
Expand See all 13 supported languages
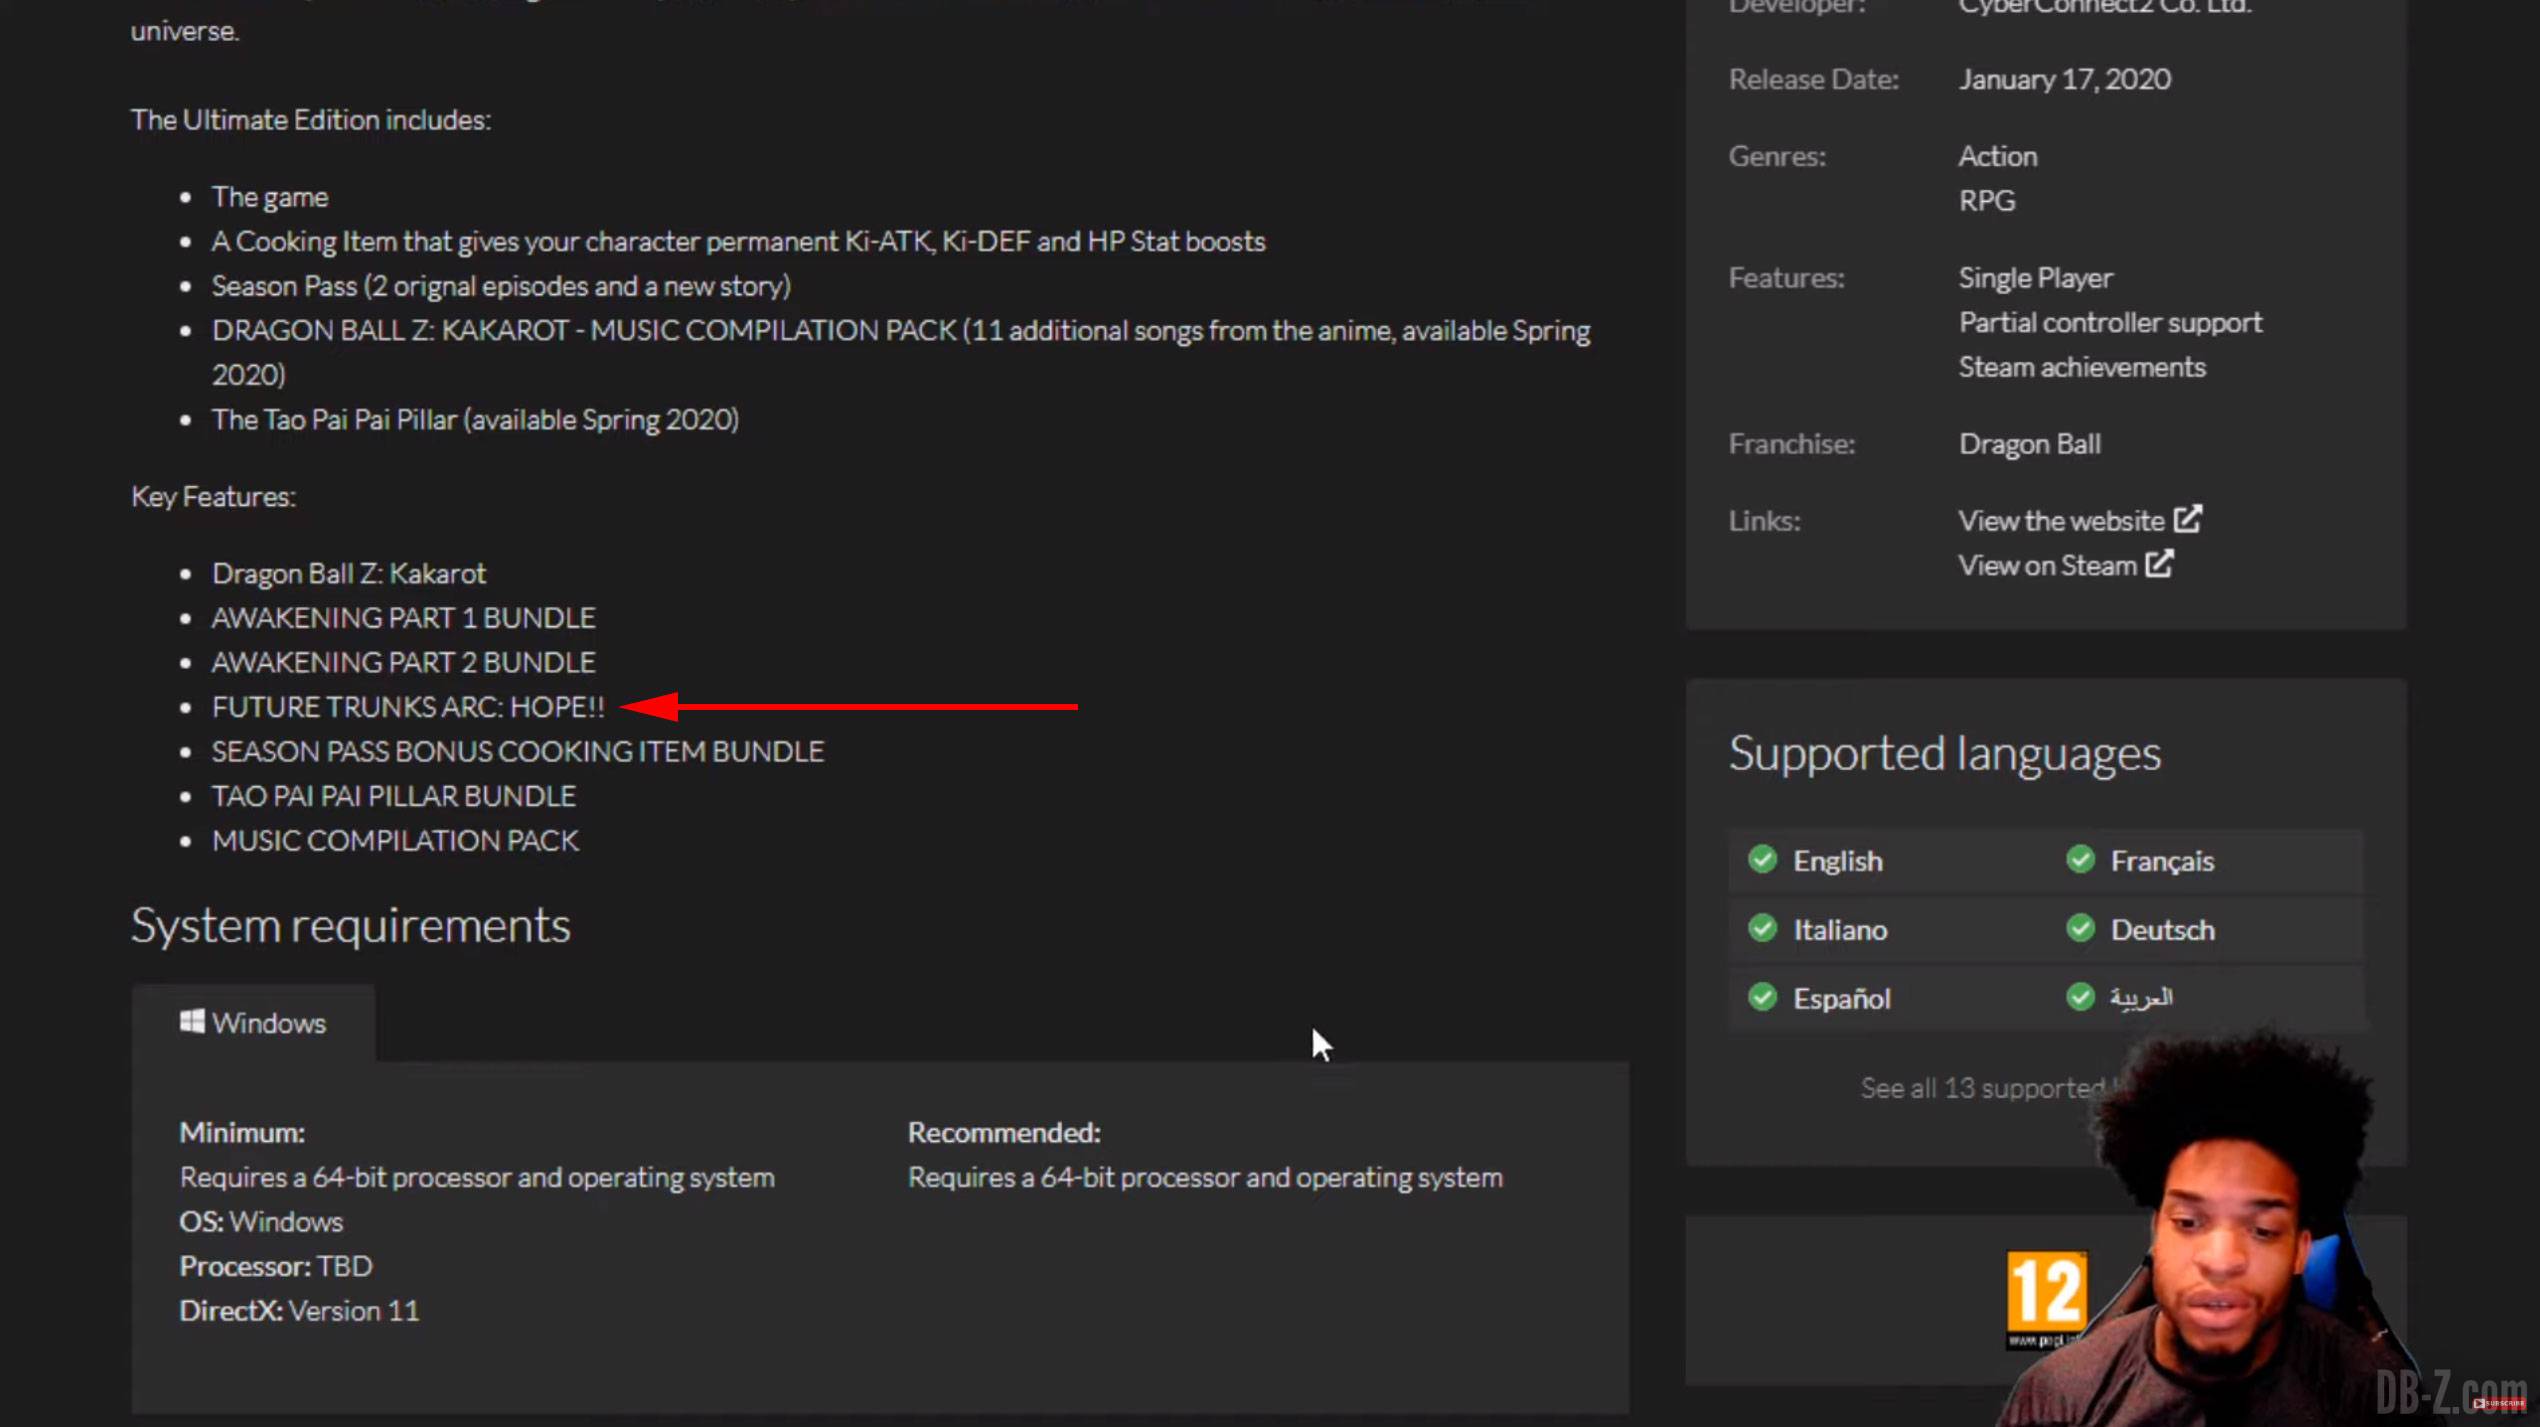click(x=1988, y=1088)
